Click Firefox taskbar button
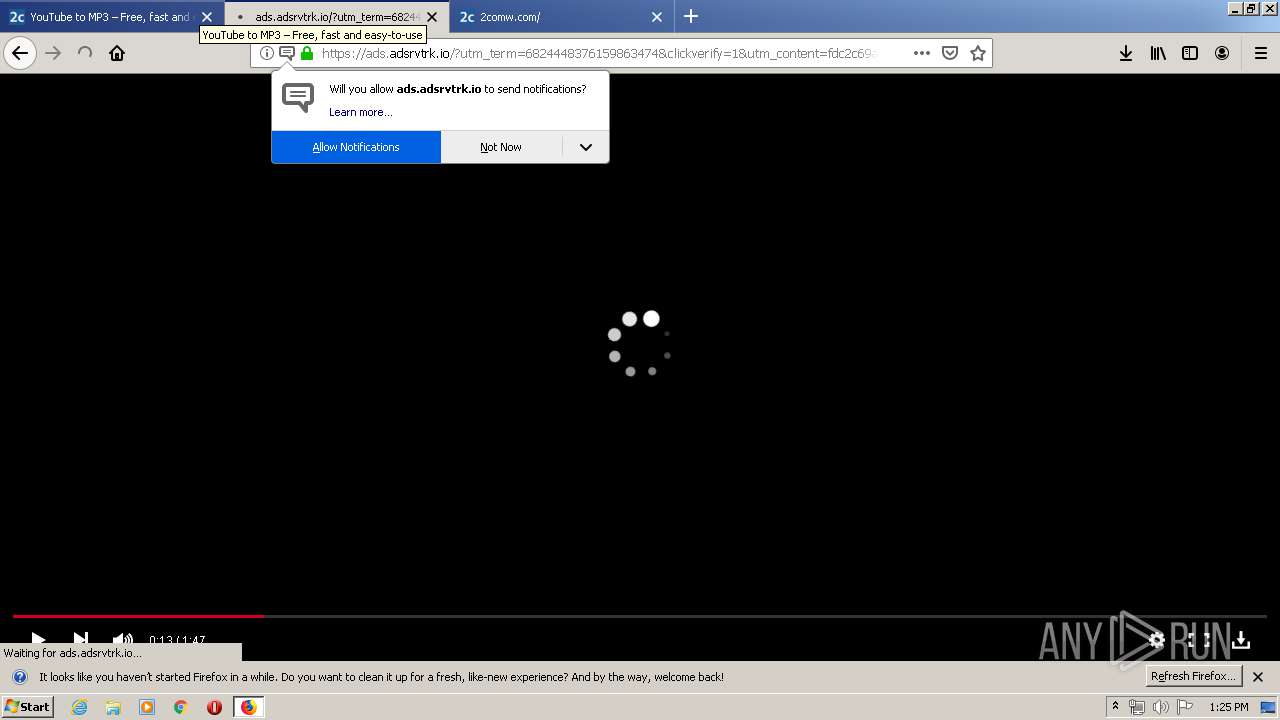The width and height of the screenshot is (1280, 720). [248, 707]
